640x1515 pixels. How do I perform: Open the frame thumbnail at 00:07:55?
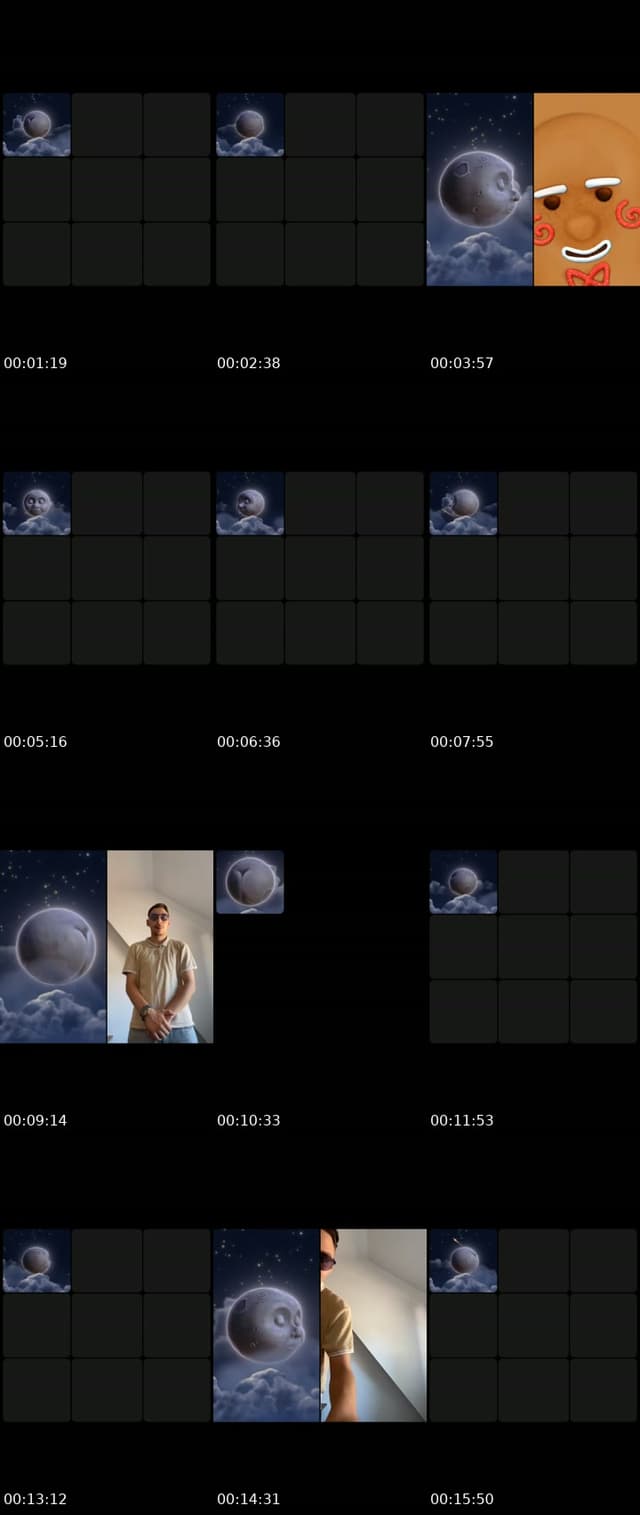[533, 568]
